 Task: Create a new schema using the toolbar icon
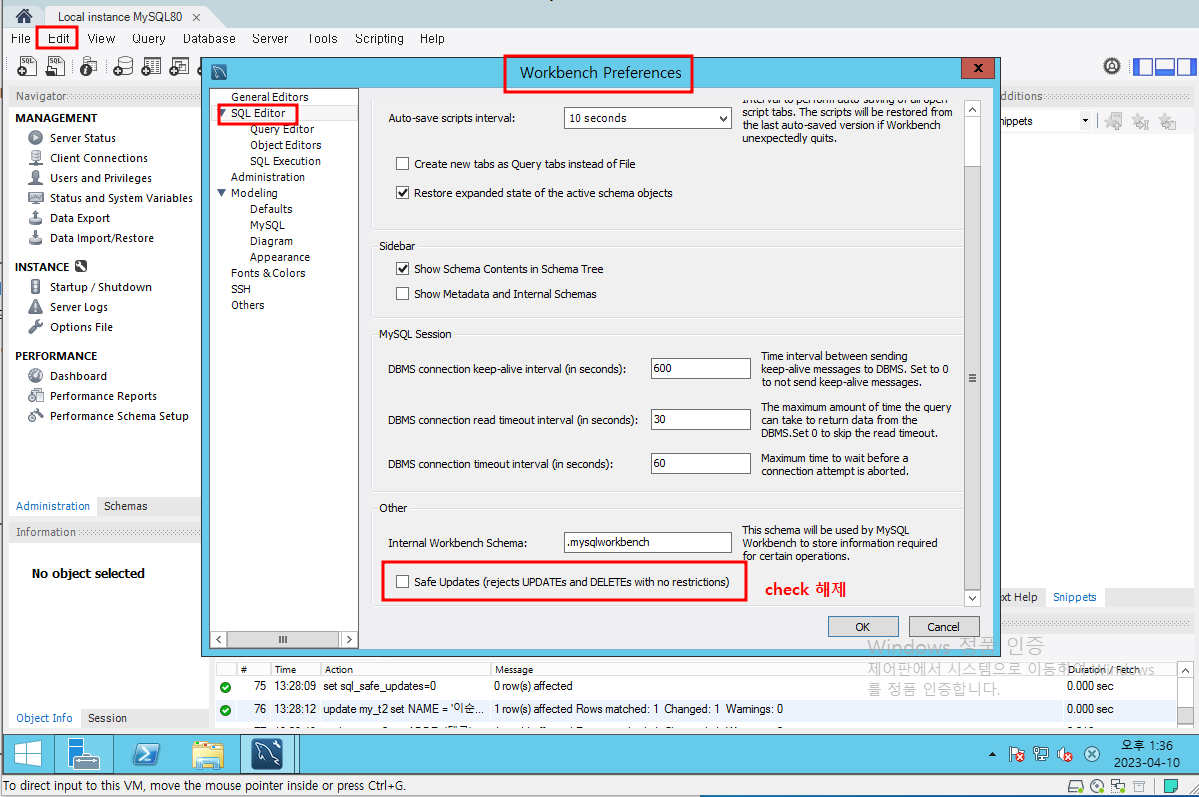click(122, 65)
